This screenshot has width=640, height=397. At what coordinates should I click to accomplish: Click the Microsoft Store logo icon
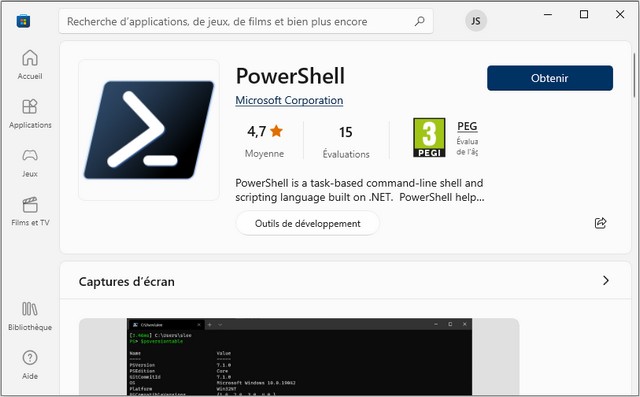click(x=23, y=21)
